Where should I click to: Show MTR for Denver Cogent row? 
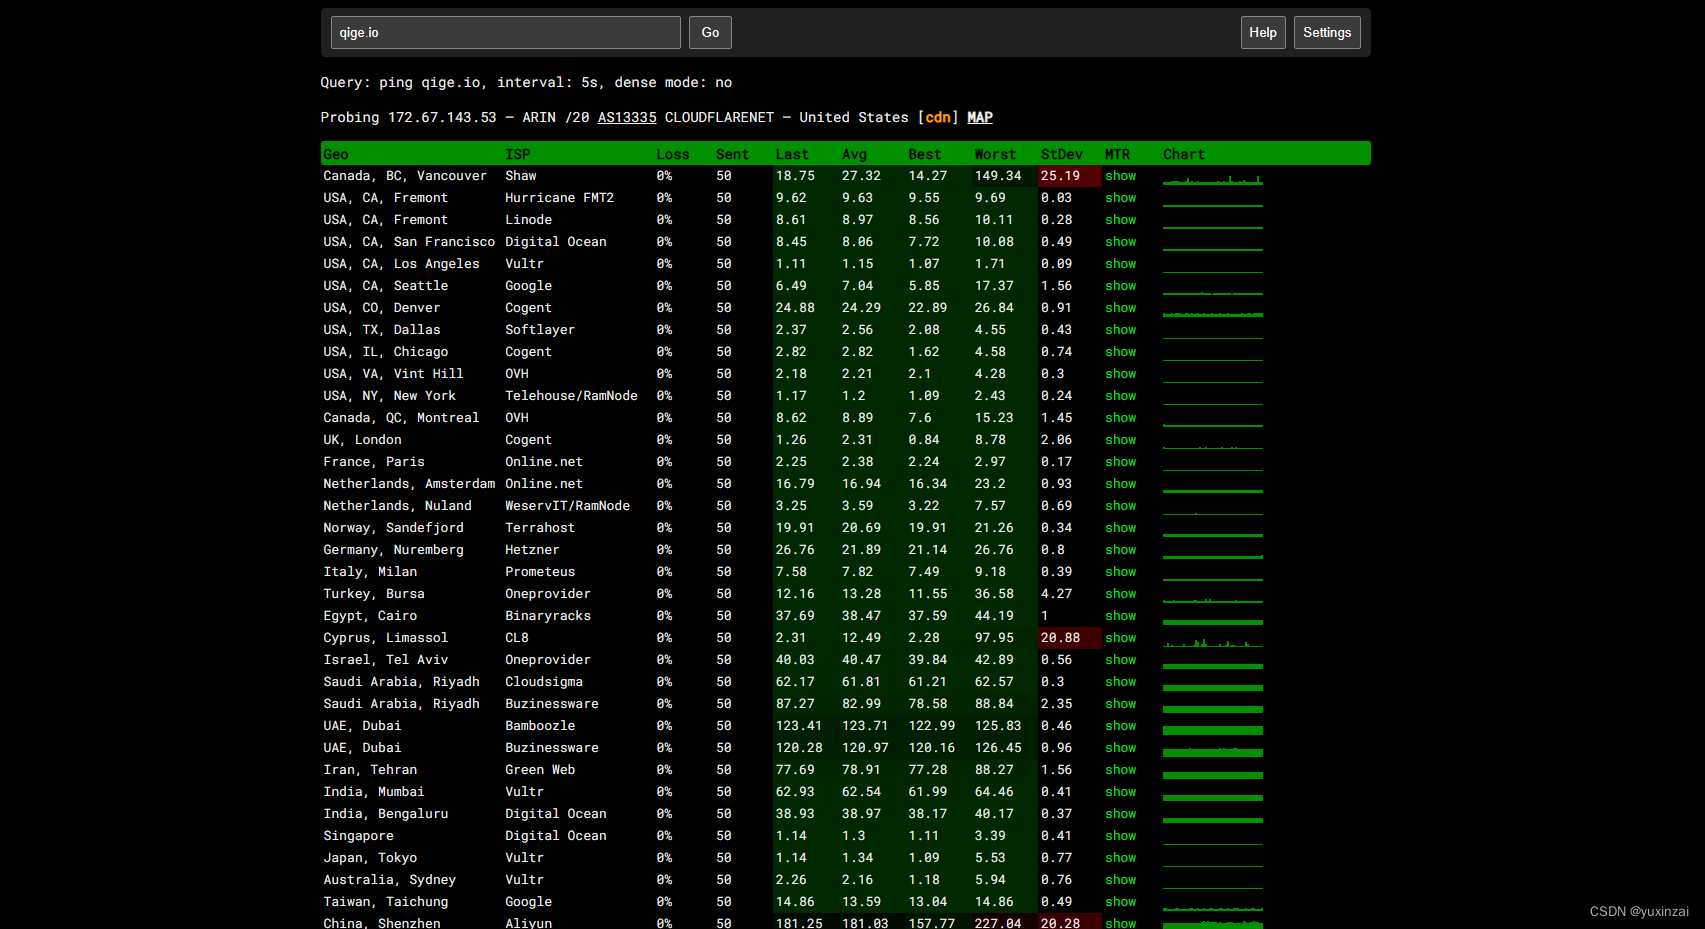tap(1121, 308)
